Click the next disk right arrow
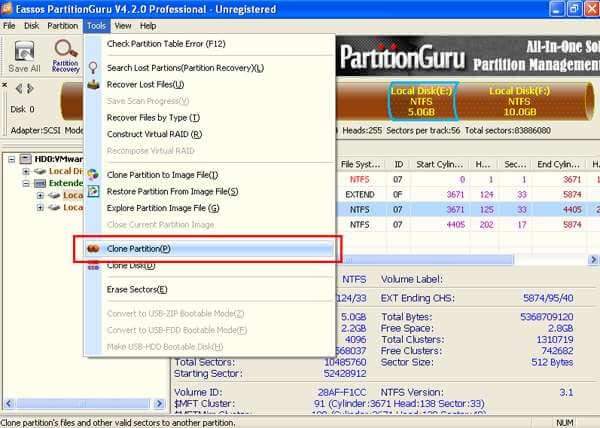The height and width of the screenshot is (428, 600). (31, 89)
